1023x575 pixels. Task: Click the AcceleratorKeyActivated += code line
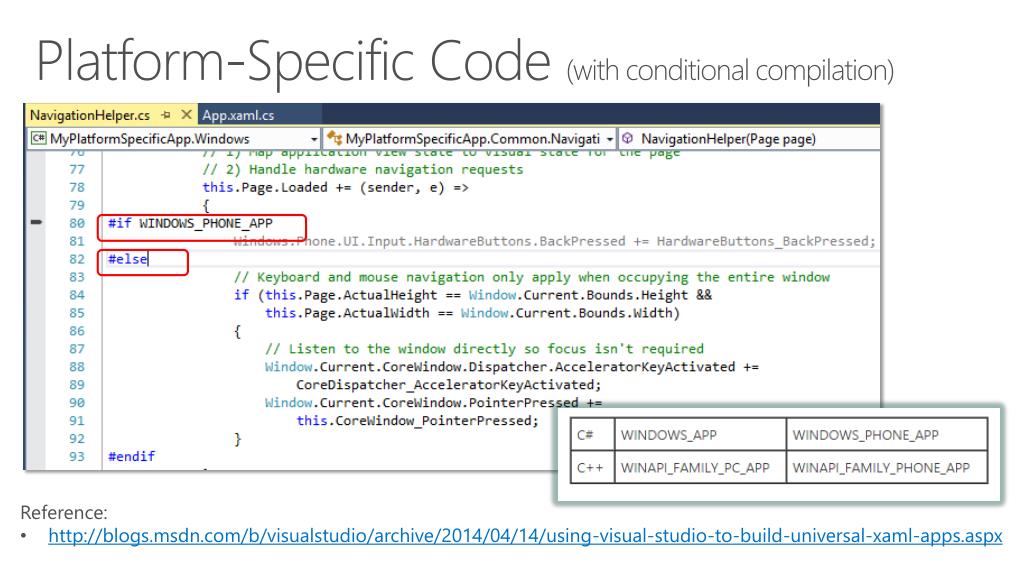[512, 367]
